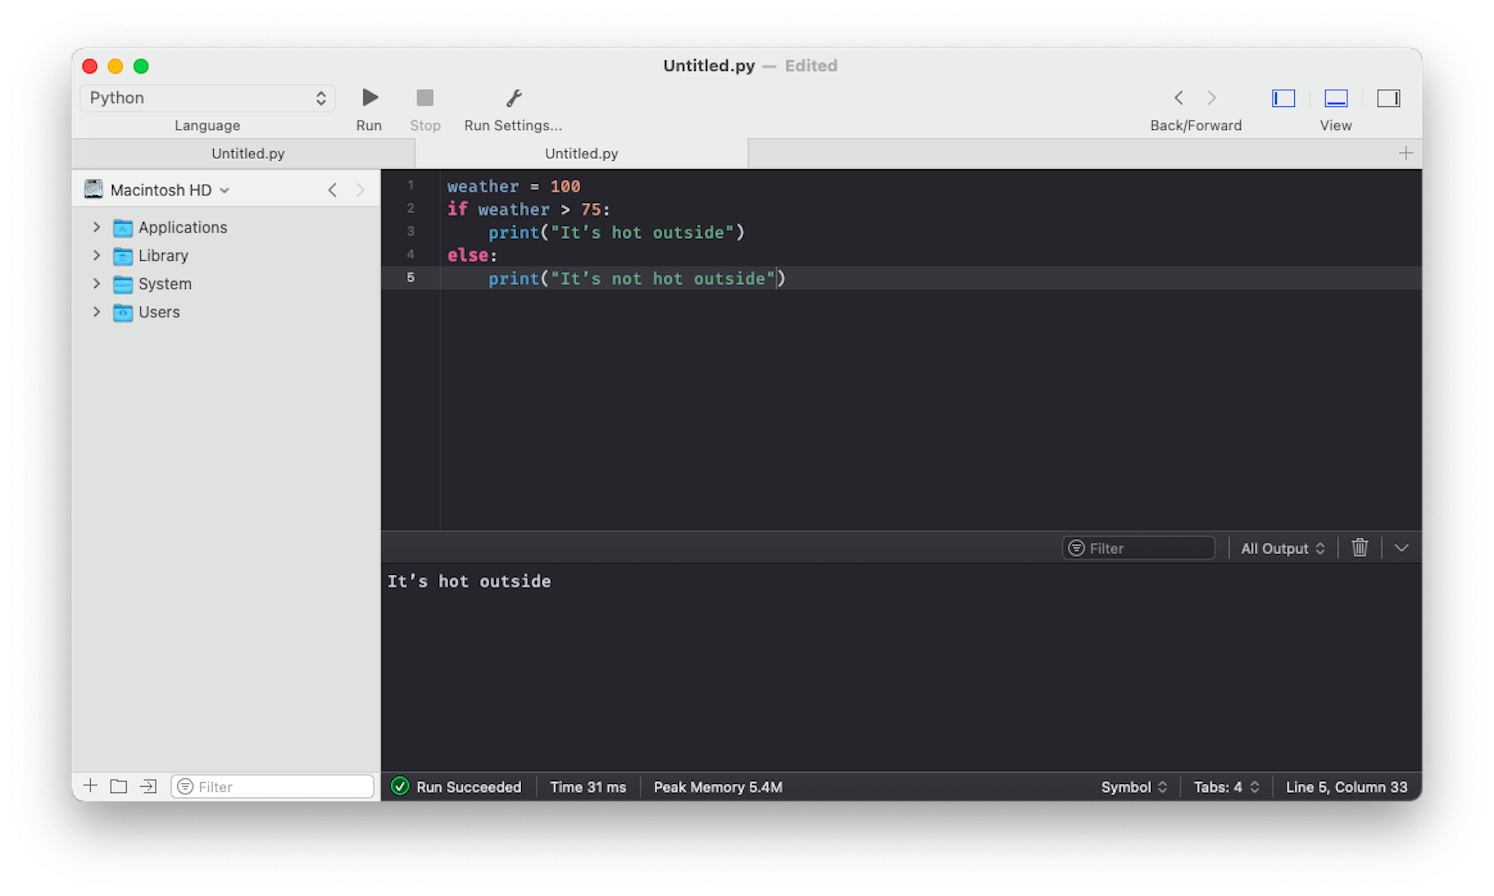Clear console output with the trash icon
Screen dimensions: 1494x896
point(1358,547)
